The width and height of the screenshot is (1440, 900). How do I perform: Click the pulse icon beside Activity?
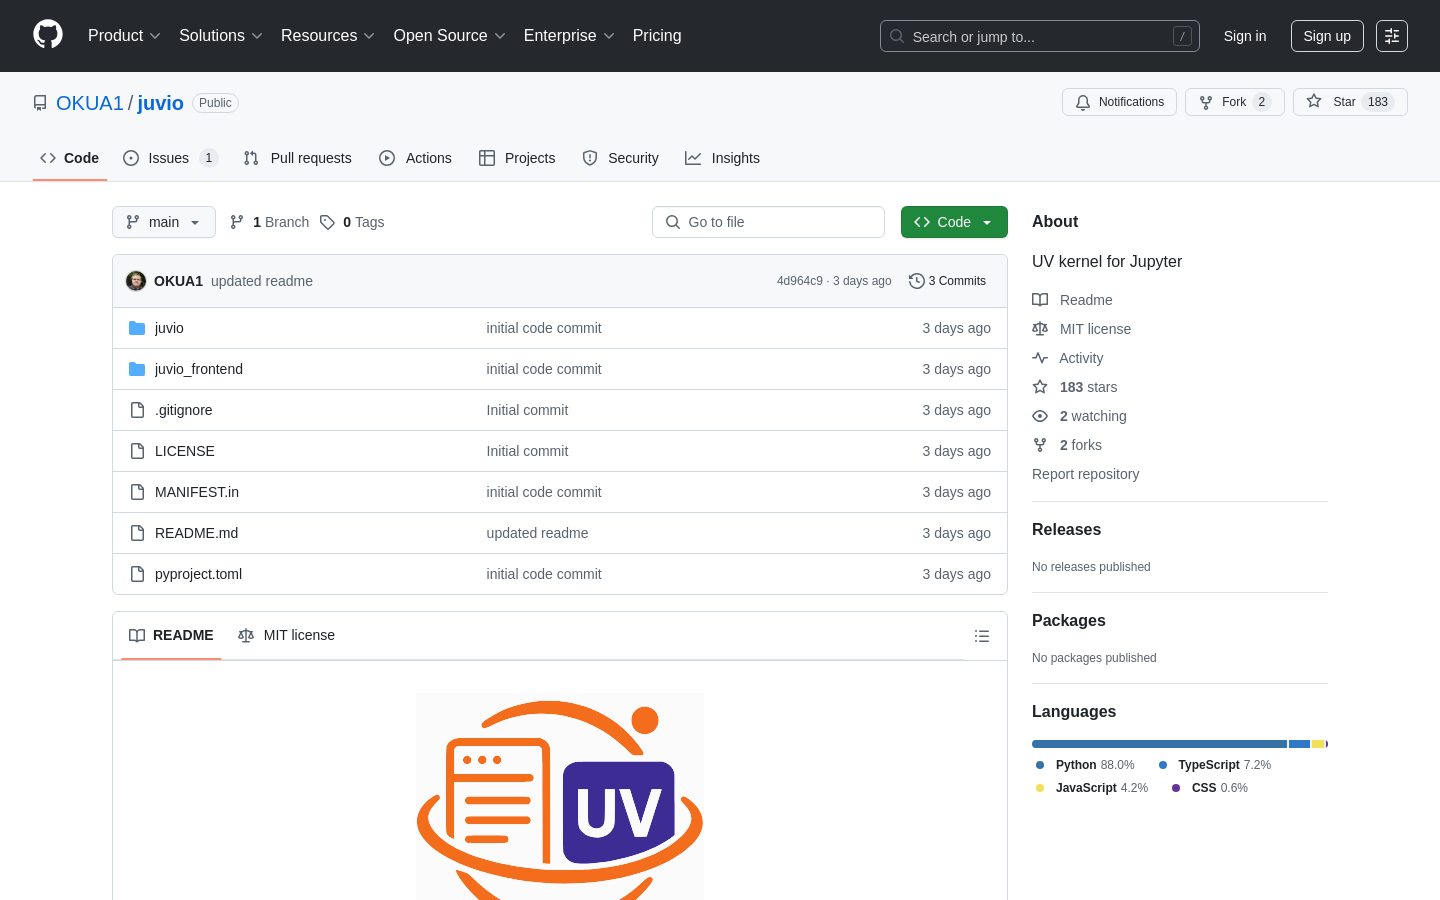tap(1040, 358)
